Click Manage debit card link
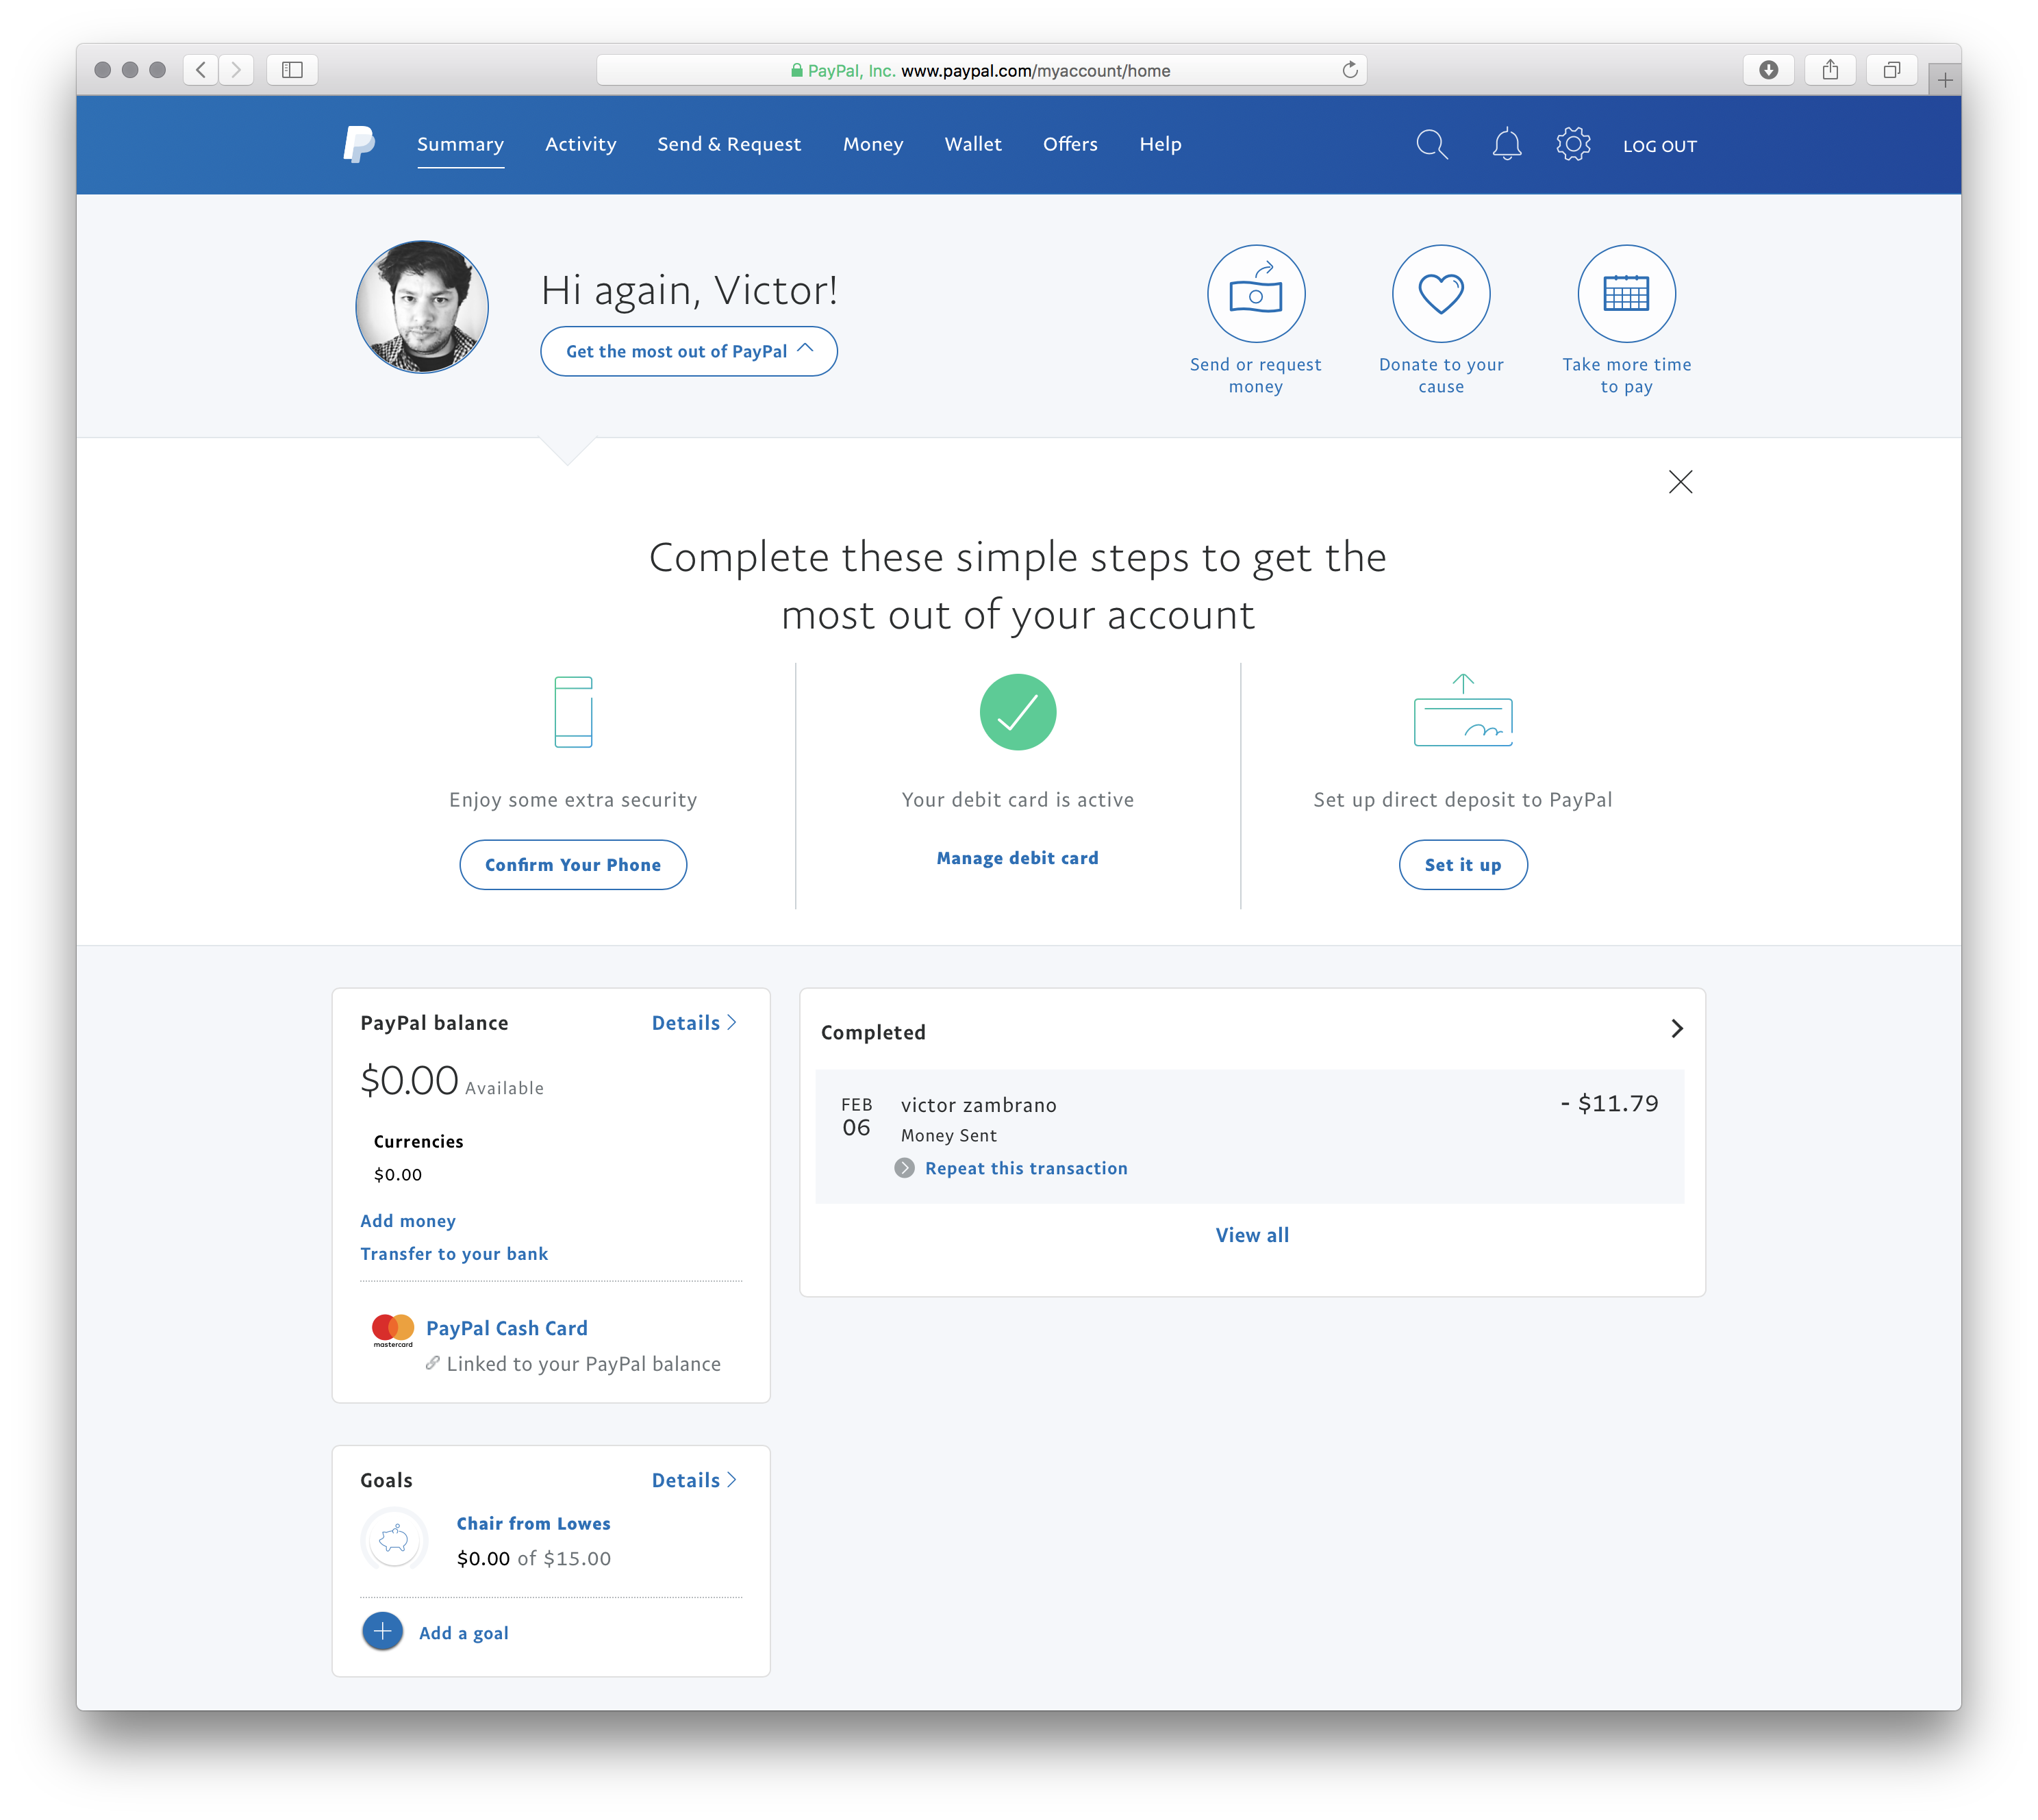Viewport: 2038px width, 1820px height. (1017, 858)
